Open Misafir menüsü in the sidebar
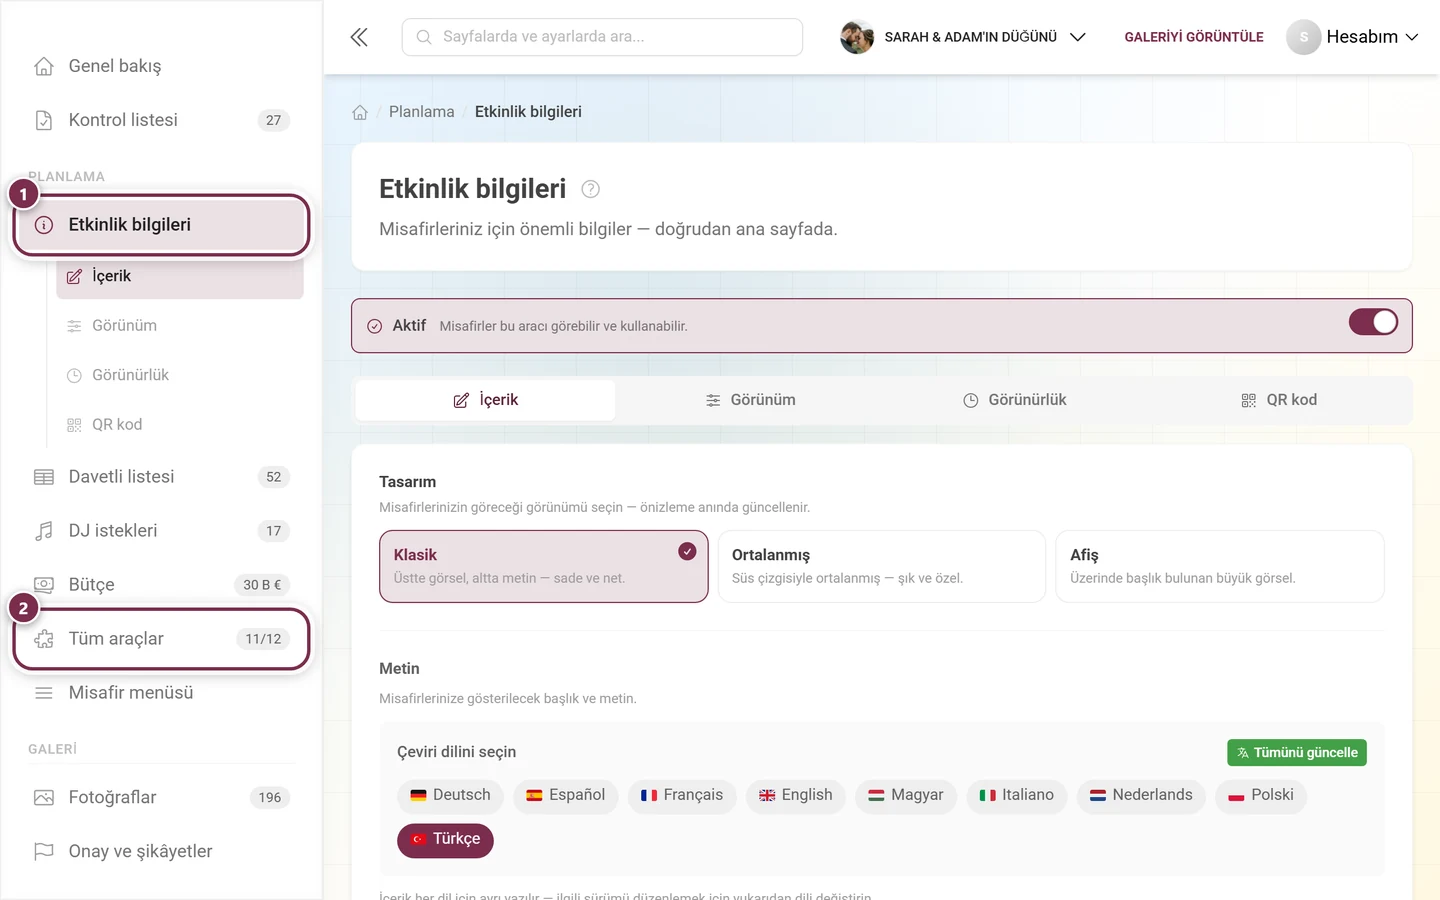 [161, 693]
